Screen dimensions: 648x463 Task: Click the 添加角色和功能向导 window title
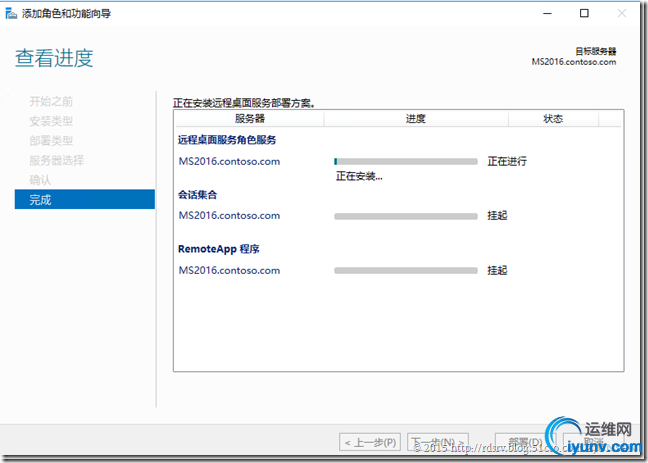[x=67, y=14]
